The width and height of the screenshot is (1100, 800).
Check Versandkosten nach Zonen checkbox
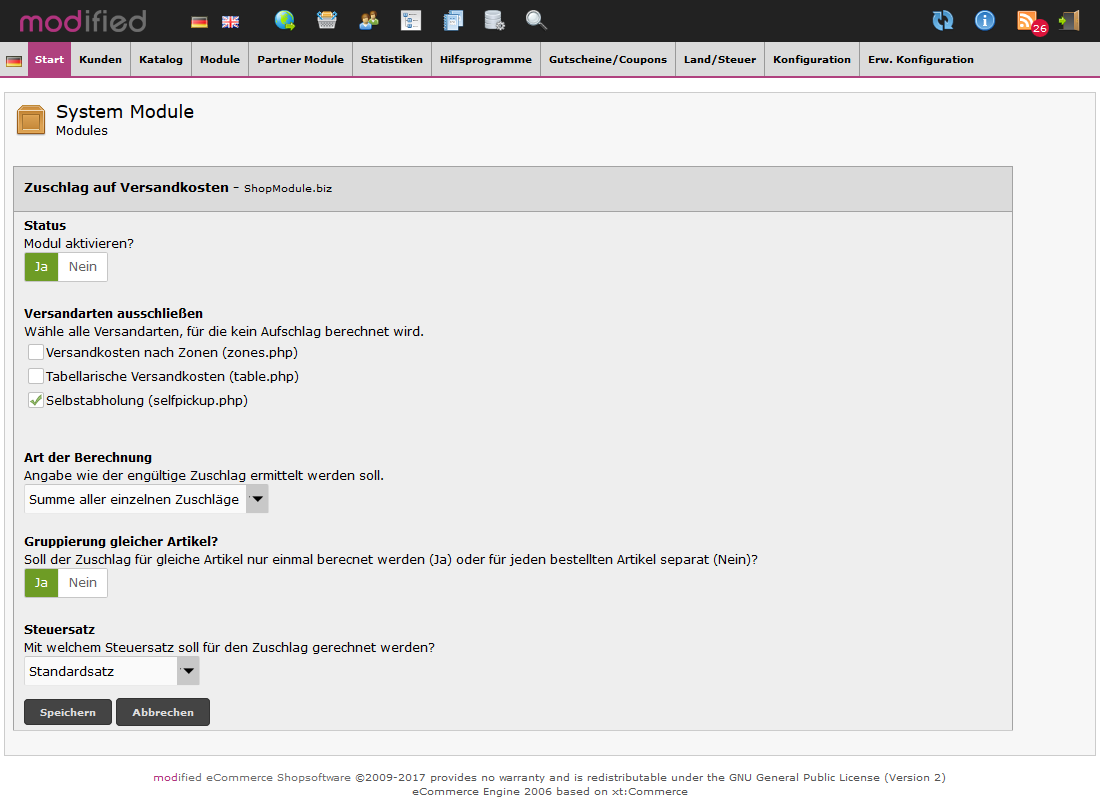pos(36,352)
